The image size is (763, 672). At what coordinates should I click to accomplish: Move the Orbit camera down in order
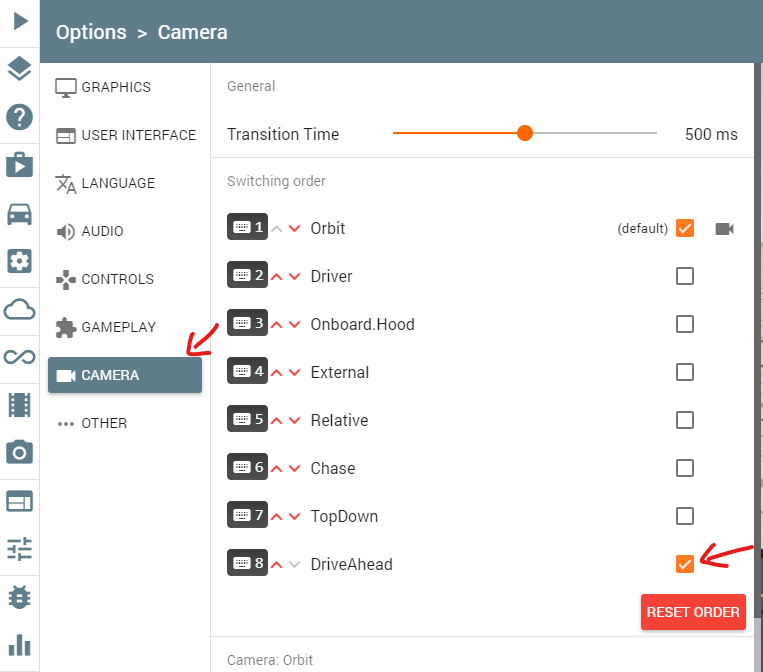coord(294,229)
